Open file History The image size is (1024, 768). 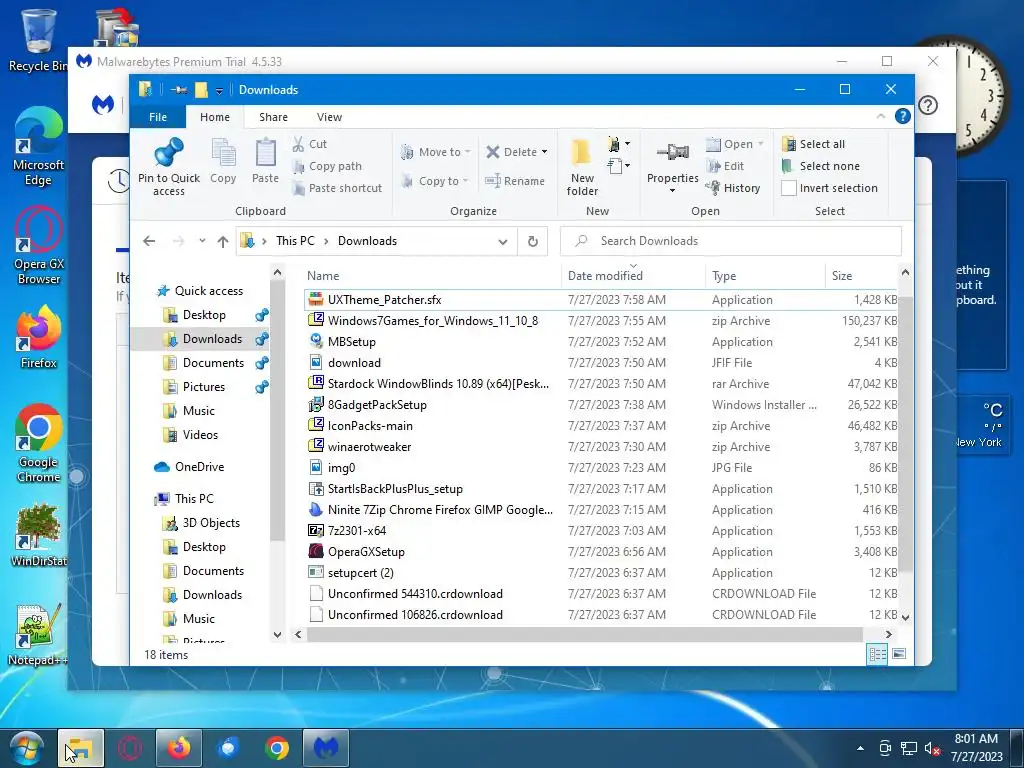733,188
